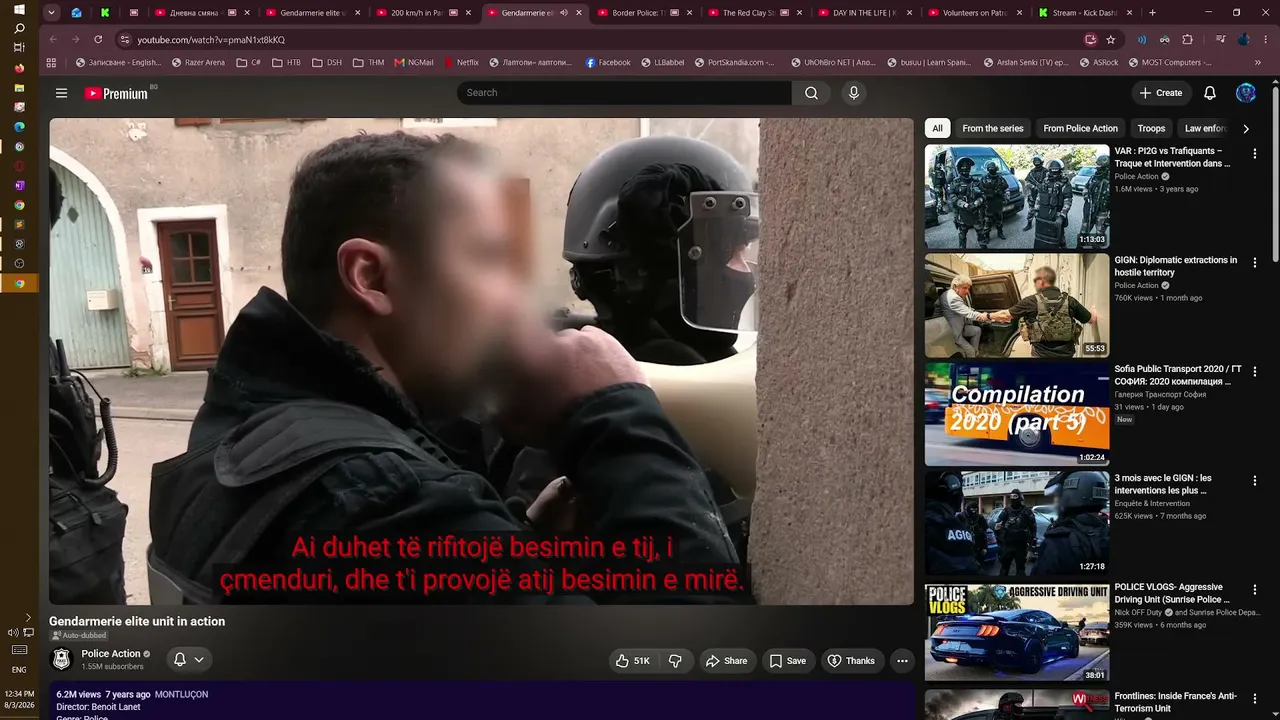Start voice search with the microphone
This screenshot has height=720, width=1280.
tap(853, 93)
